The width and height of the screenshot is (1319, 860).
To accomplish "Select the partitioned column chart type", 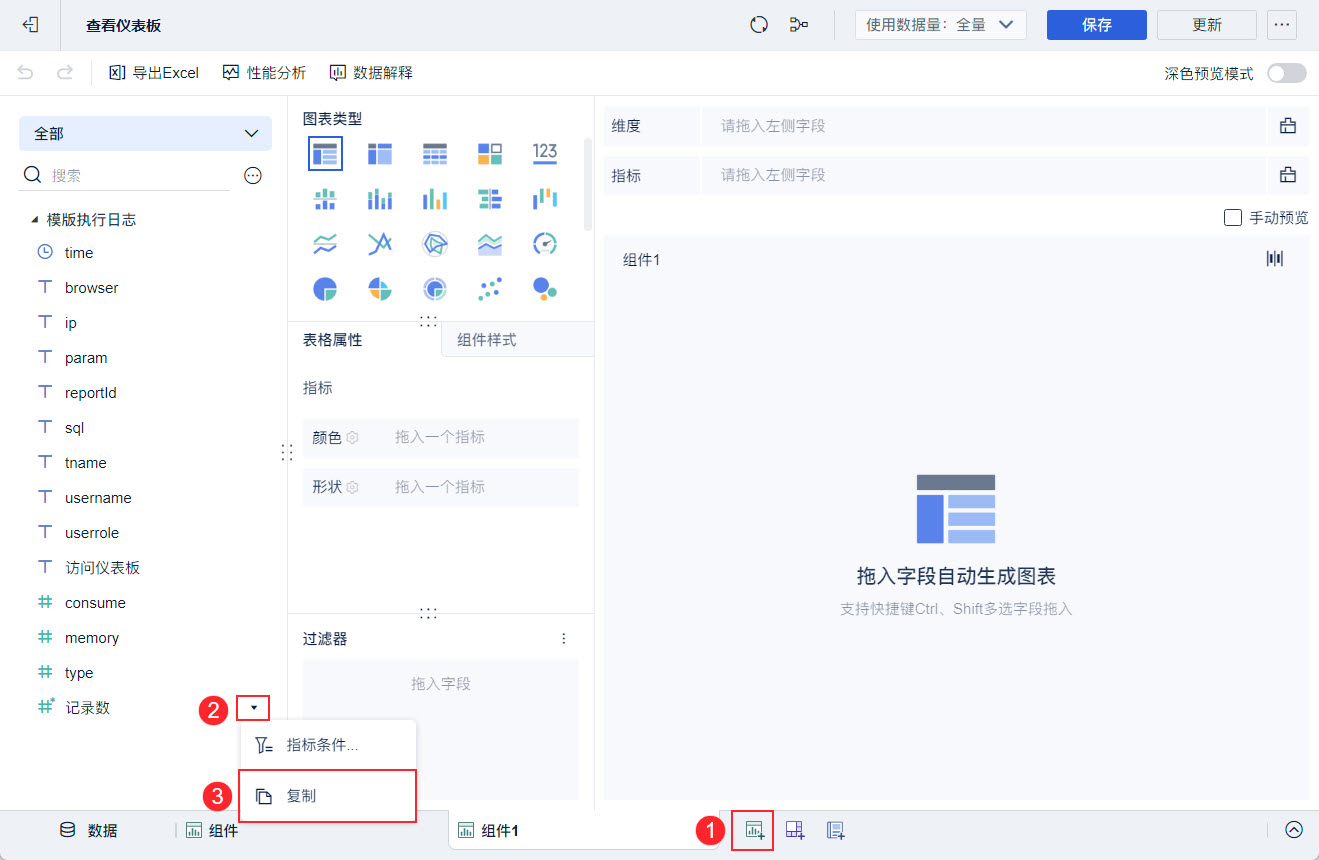I will (325, 199).
